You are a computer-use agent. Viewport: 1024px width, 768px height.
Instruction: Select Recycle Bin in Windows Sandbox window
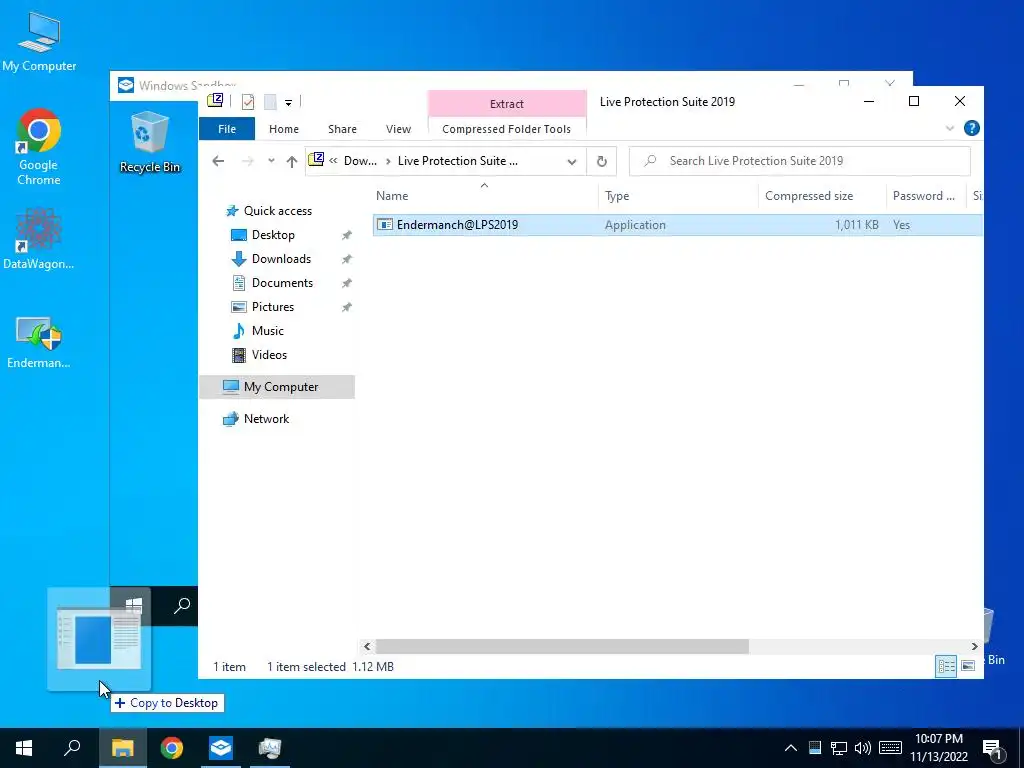pyautogui.click(x=150, y=142)
